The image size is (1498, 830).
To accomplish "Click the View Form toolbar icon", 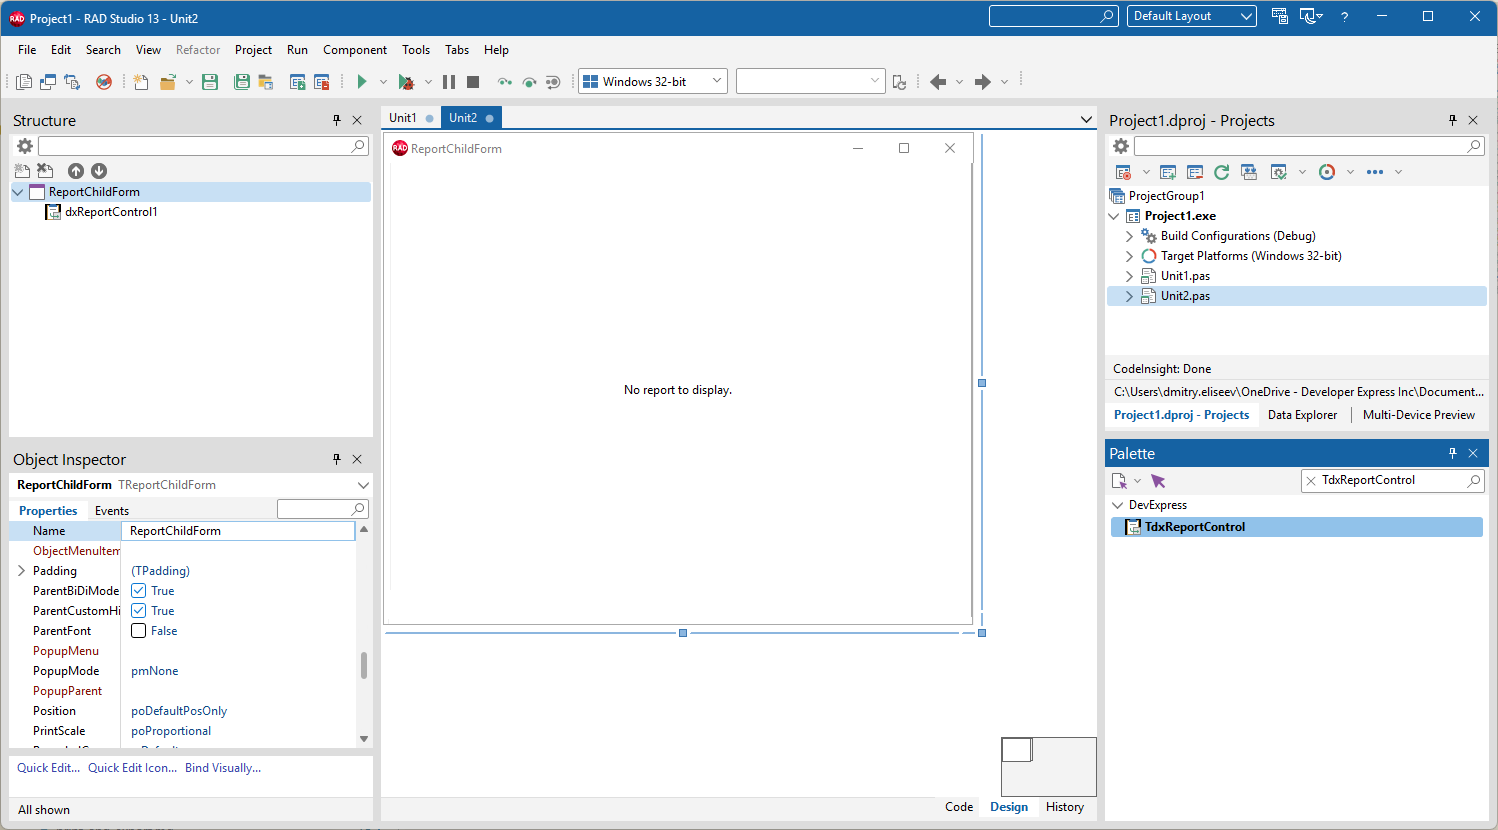I will pyautogui.click(x=48, y=82).
